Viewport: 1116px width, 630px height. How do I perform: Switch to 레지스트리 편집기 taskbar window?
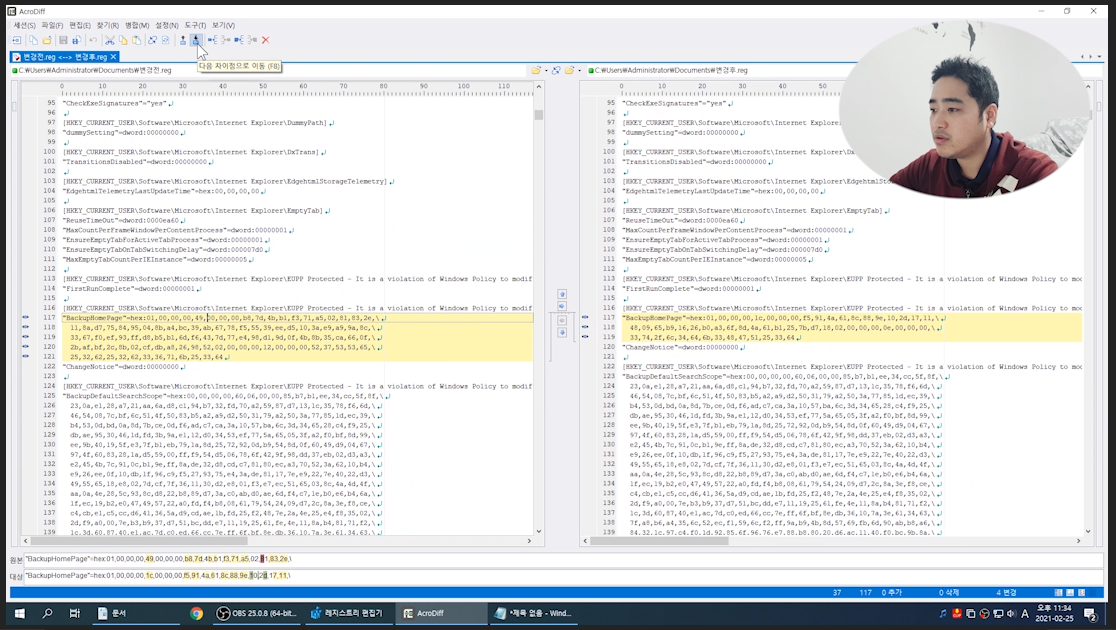(348, 613)
